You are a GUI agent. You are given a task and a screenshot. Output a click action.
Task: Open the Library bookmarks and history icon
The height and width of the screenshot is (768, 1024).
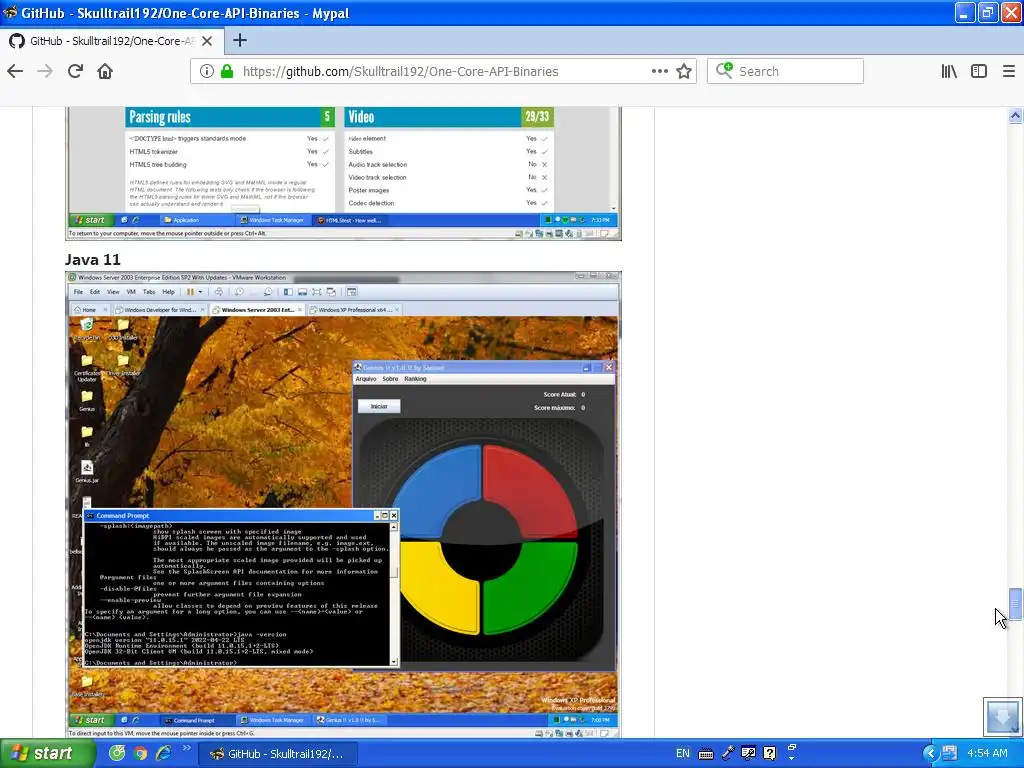[x=949, y=71]
